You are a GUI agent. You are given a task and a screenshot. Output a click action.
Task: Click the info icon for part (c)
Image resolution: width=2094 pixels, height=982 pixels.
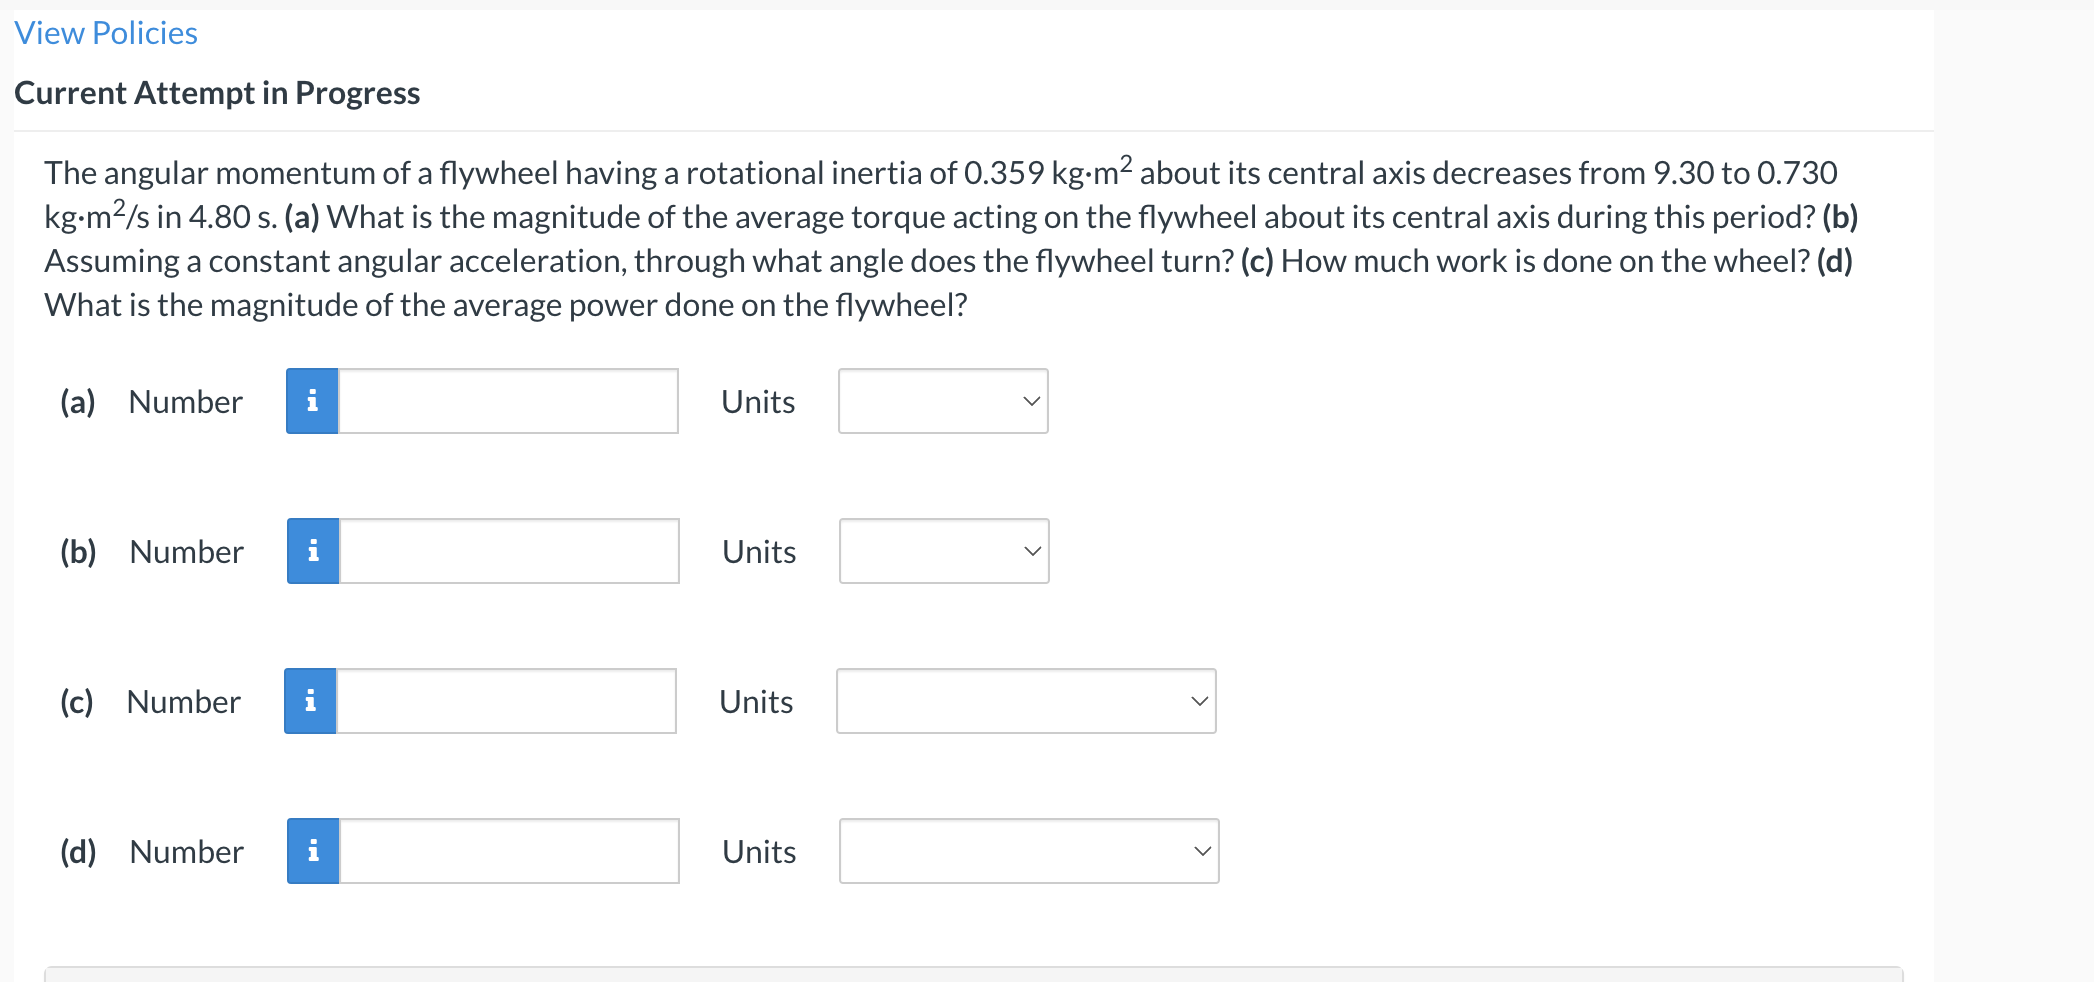pyautogui.click(x=310, y=701)
